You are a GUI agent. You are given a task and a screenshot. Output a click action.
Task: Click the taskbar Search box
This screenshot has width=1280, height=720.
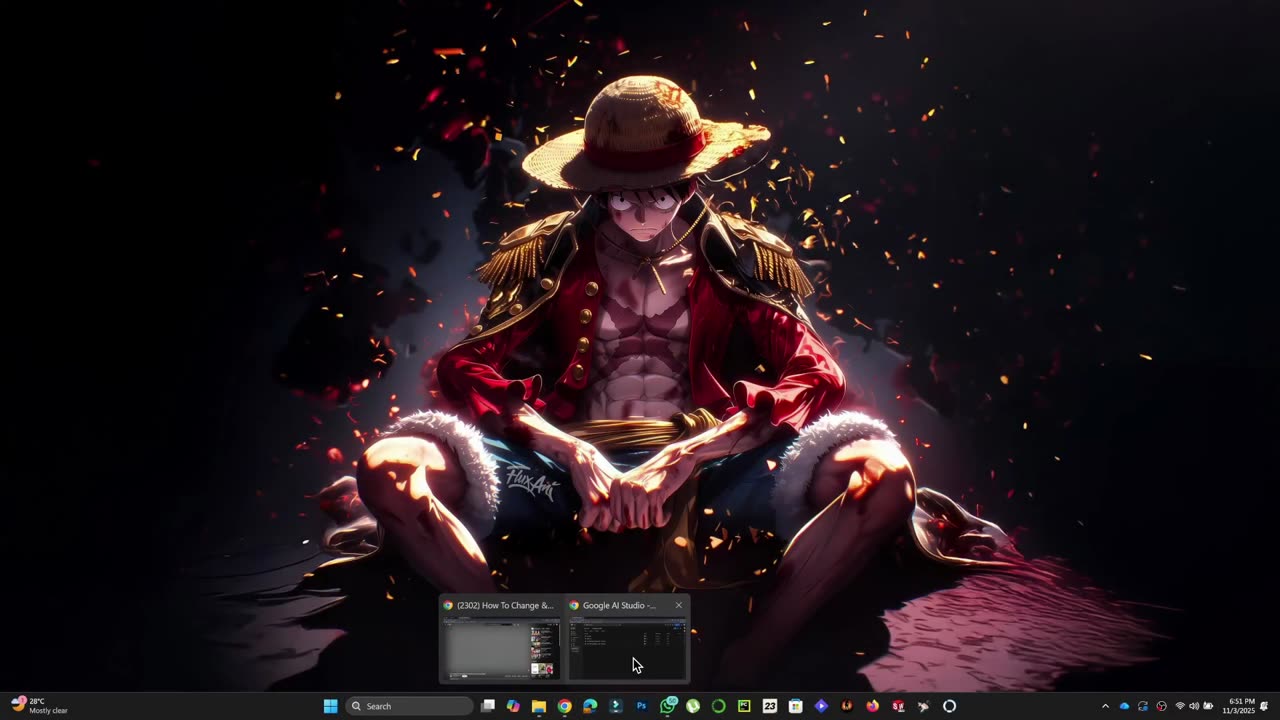click(x=408, y=706)
